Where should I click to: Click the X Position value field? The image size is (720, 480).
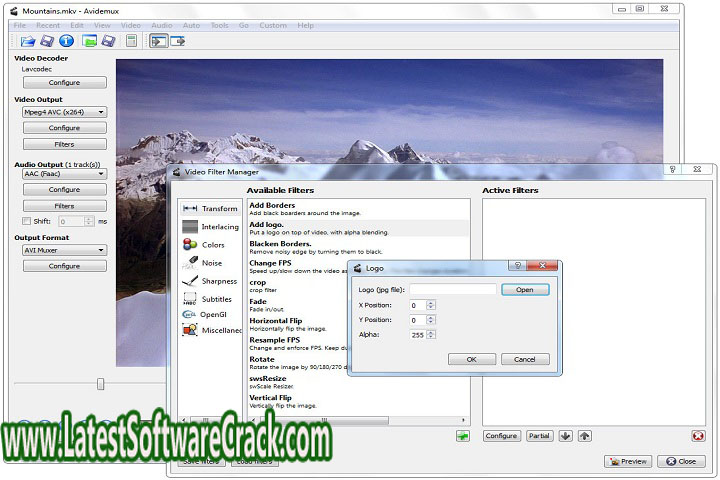tap(418, 305)
